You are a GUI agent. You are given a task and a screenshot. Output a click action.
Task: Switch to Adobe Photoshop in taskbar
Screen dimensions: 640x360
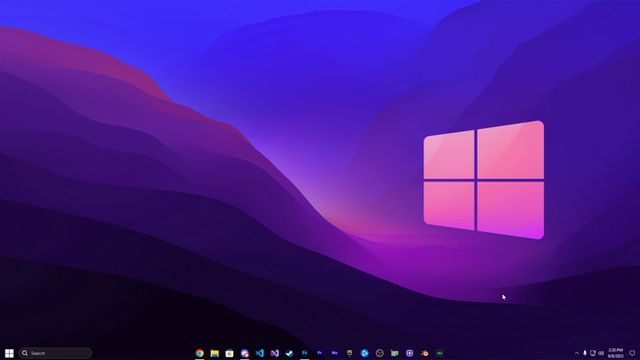[304, 353]
